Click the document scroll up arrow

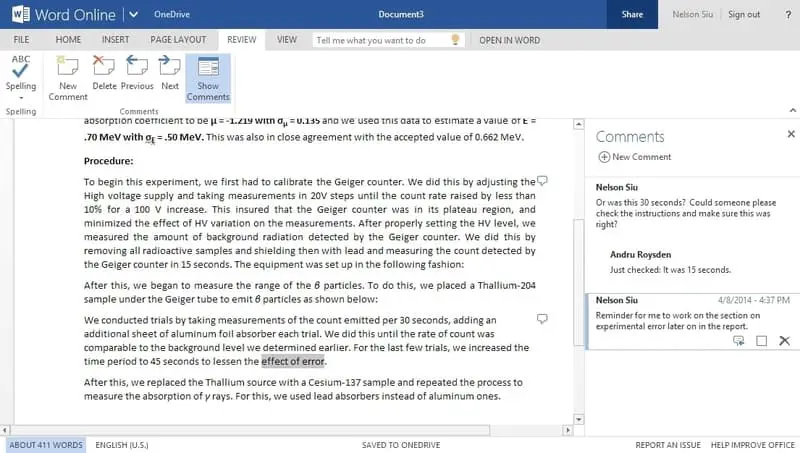579,124
